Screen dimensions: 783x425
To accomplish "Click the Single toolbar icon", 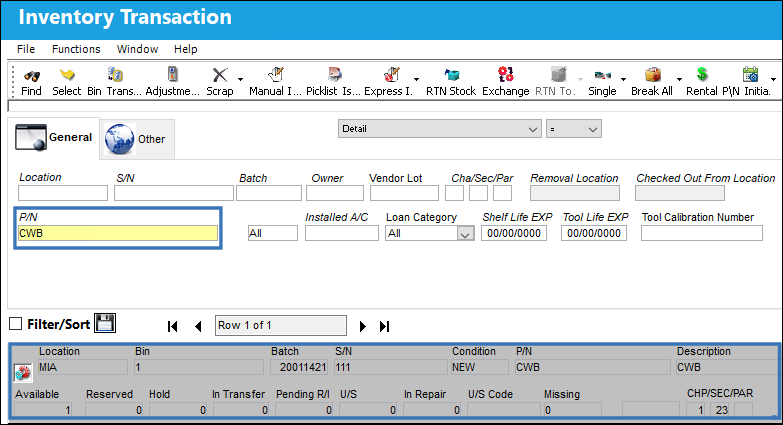I will pyautogui.click(x=602, y=75).
